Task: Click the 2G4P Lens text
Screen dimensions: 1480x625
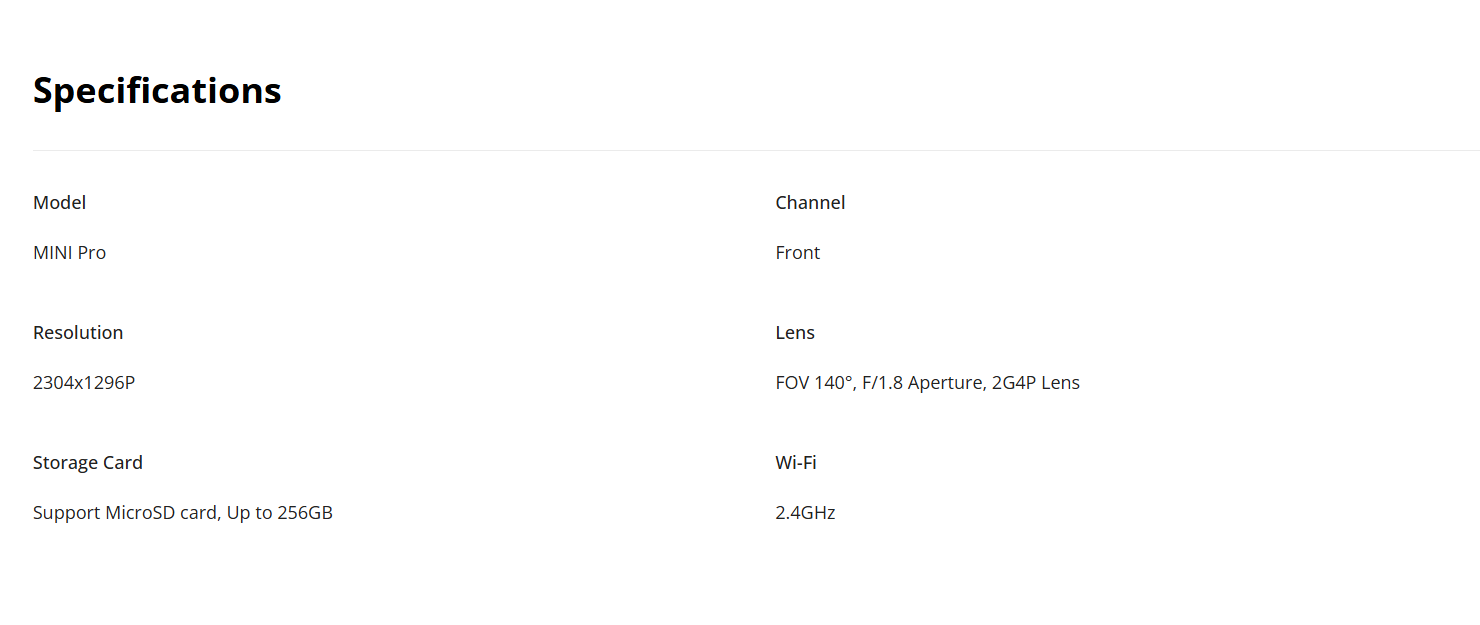Action: point(1036,383)
